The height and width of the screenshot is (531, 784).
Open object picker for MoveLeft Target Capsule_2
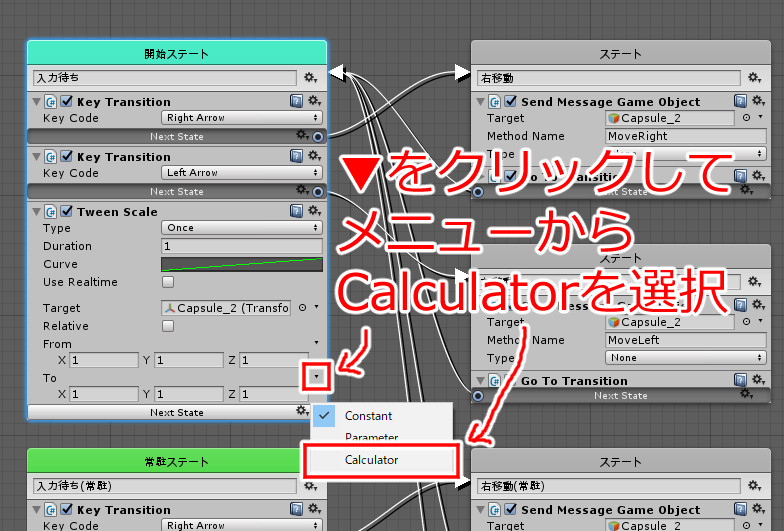click(746, 322)
